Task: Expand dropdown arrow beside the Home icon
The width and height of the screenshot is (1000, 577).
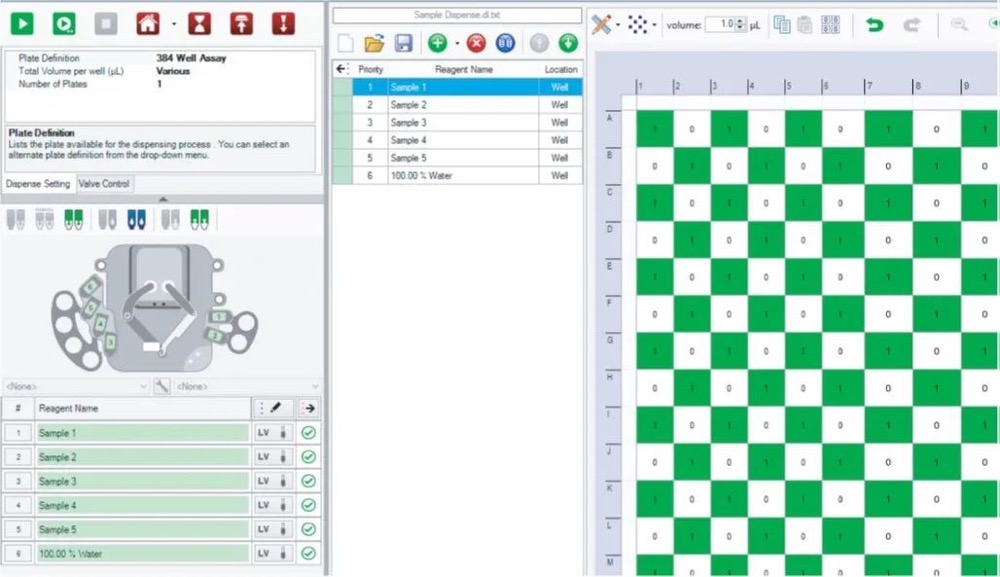Action: [x=173, y=23]
